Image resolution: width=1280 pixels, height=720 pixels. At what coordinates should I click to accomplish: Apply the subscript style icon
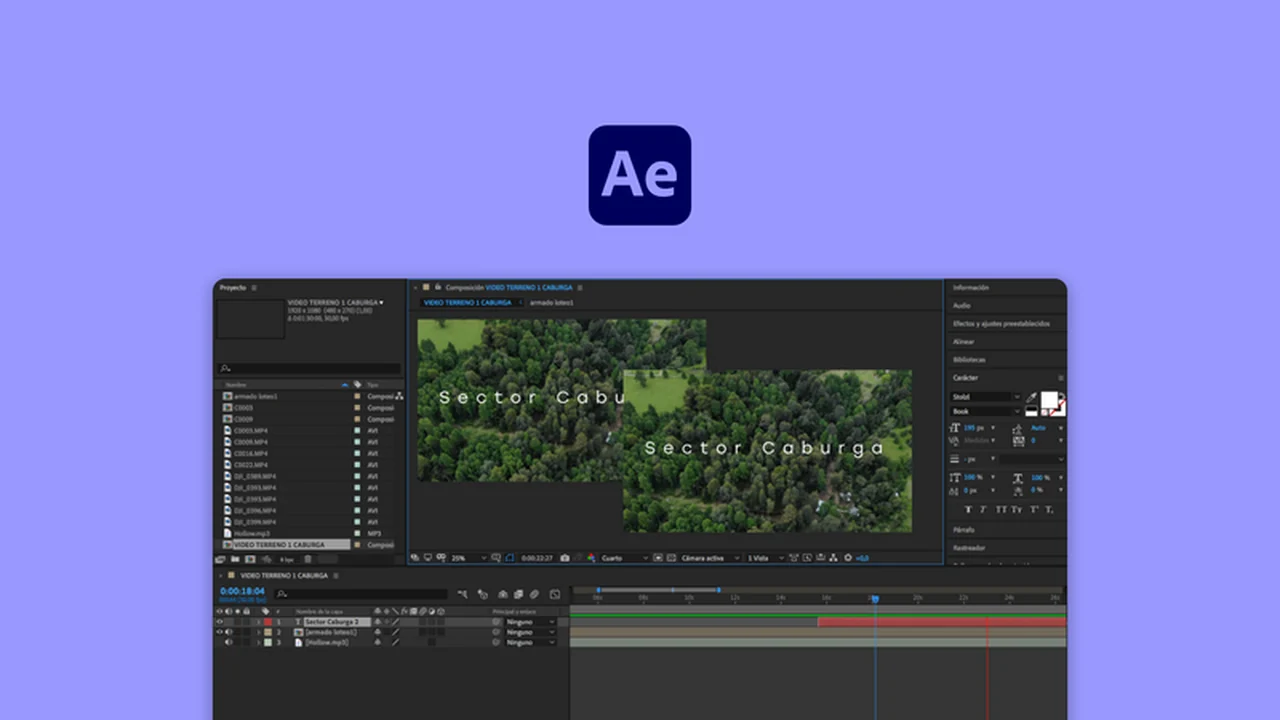pyautogui.click(x=1049, y=509)
